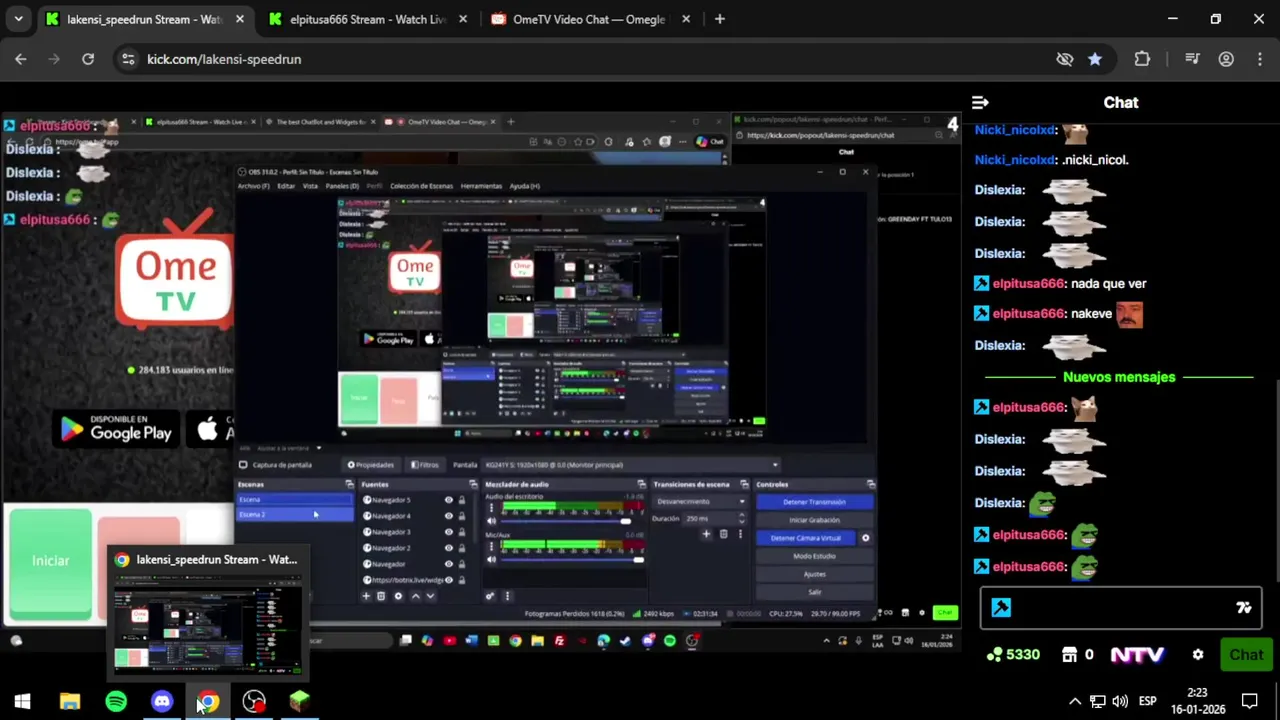Image resolution: width=1280 pixels, height=720 pixels.
Task: Open the mixer three-dot menu for Audio del escritorio
Action: pos(491,508)
